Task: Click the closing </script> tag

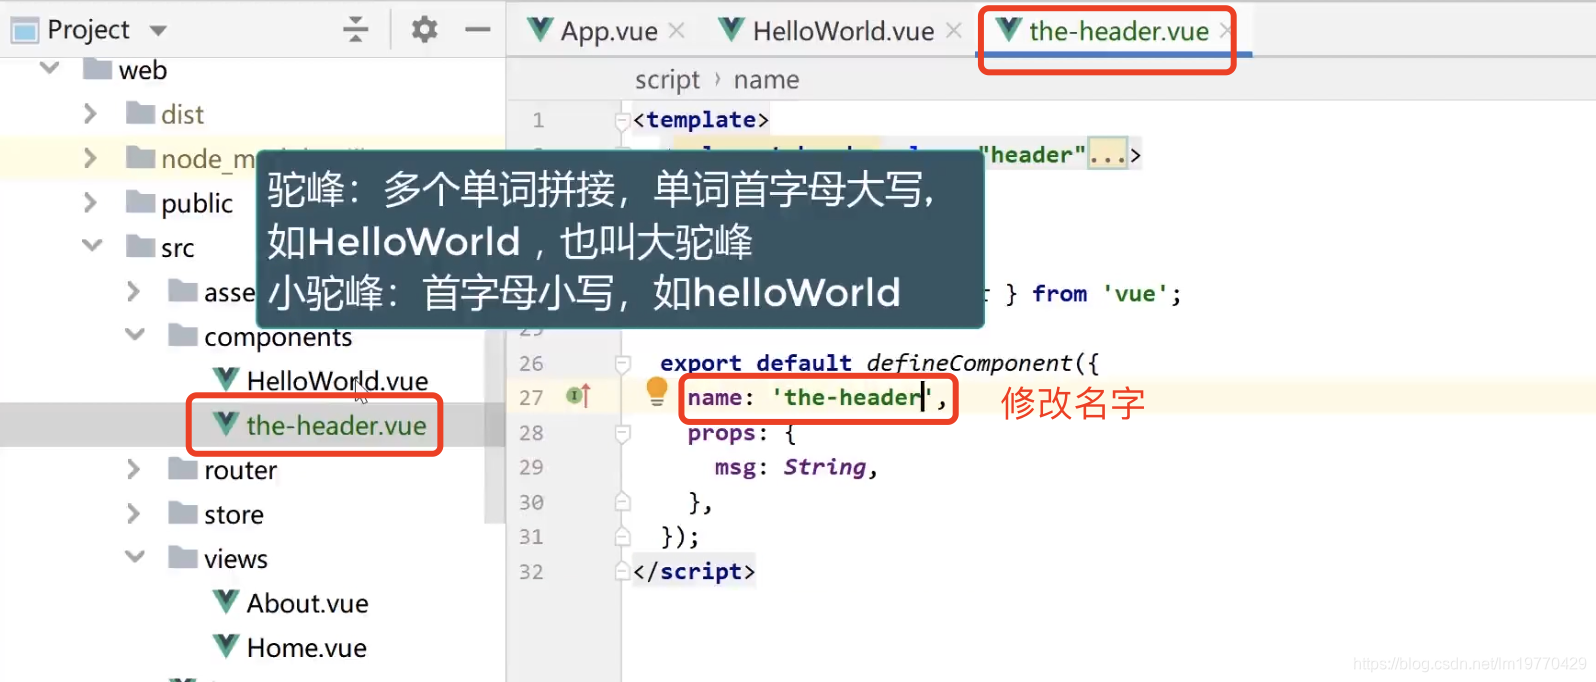Action: point(694,571)
